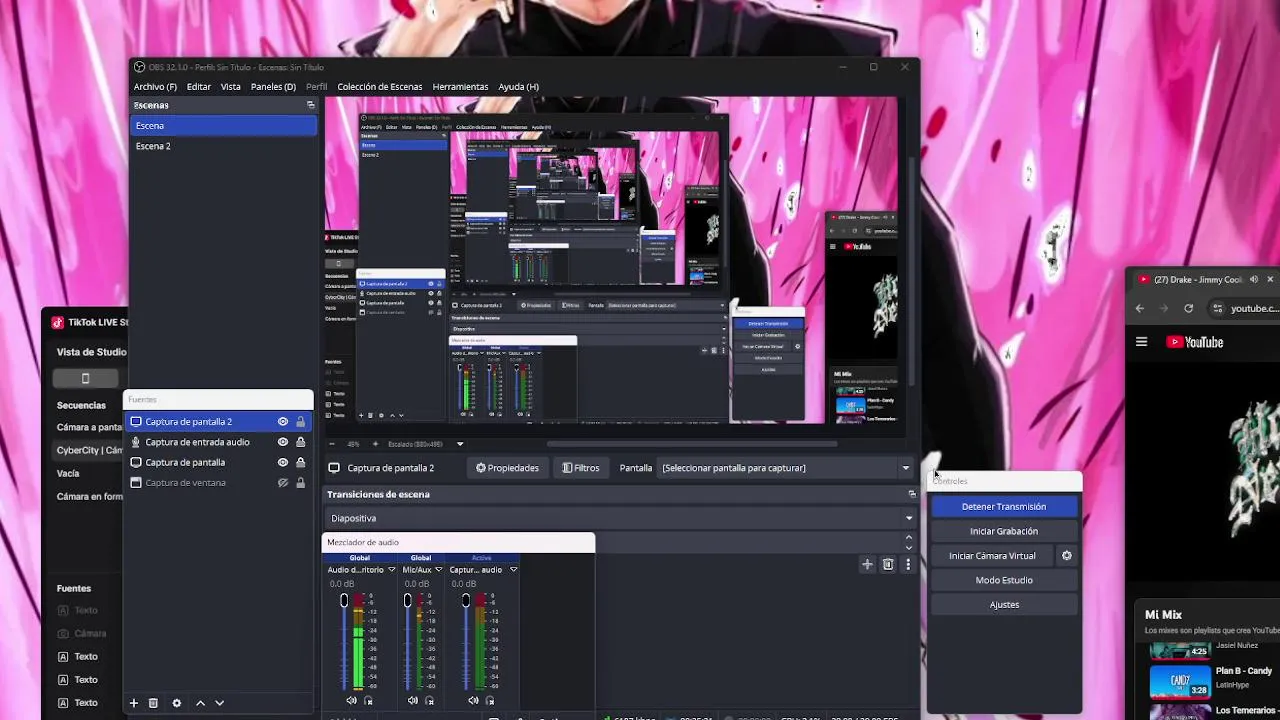Remove the scene transition with the trash icon
Screen dimensions: 1280x720
coord(887,564)
